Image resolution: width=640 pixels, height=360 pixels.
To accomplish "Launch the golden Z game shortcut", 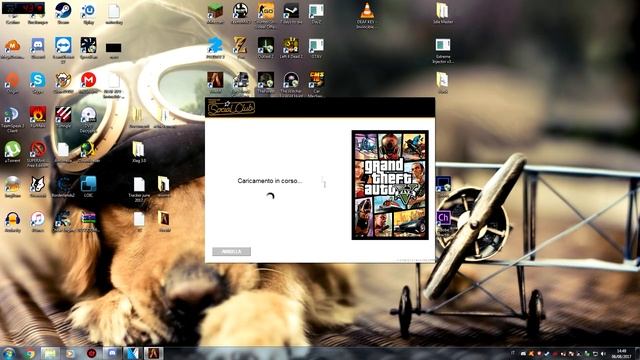I will tap(240, 48).
